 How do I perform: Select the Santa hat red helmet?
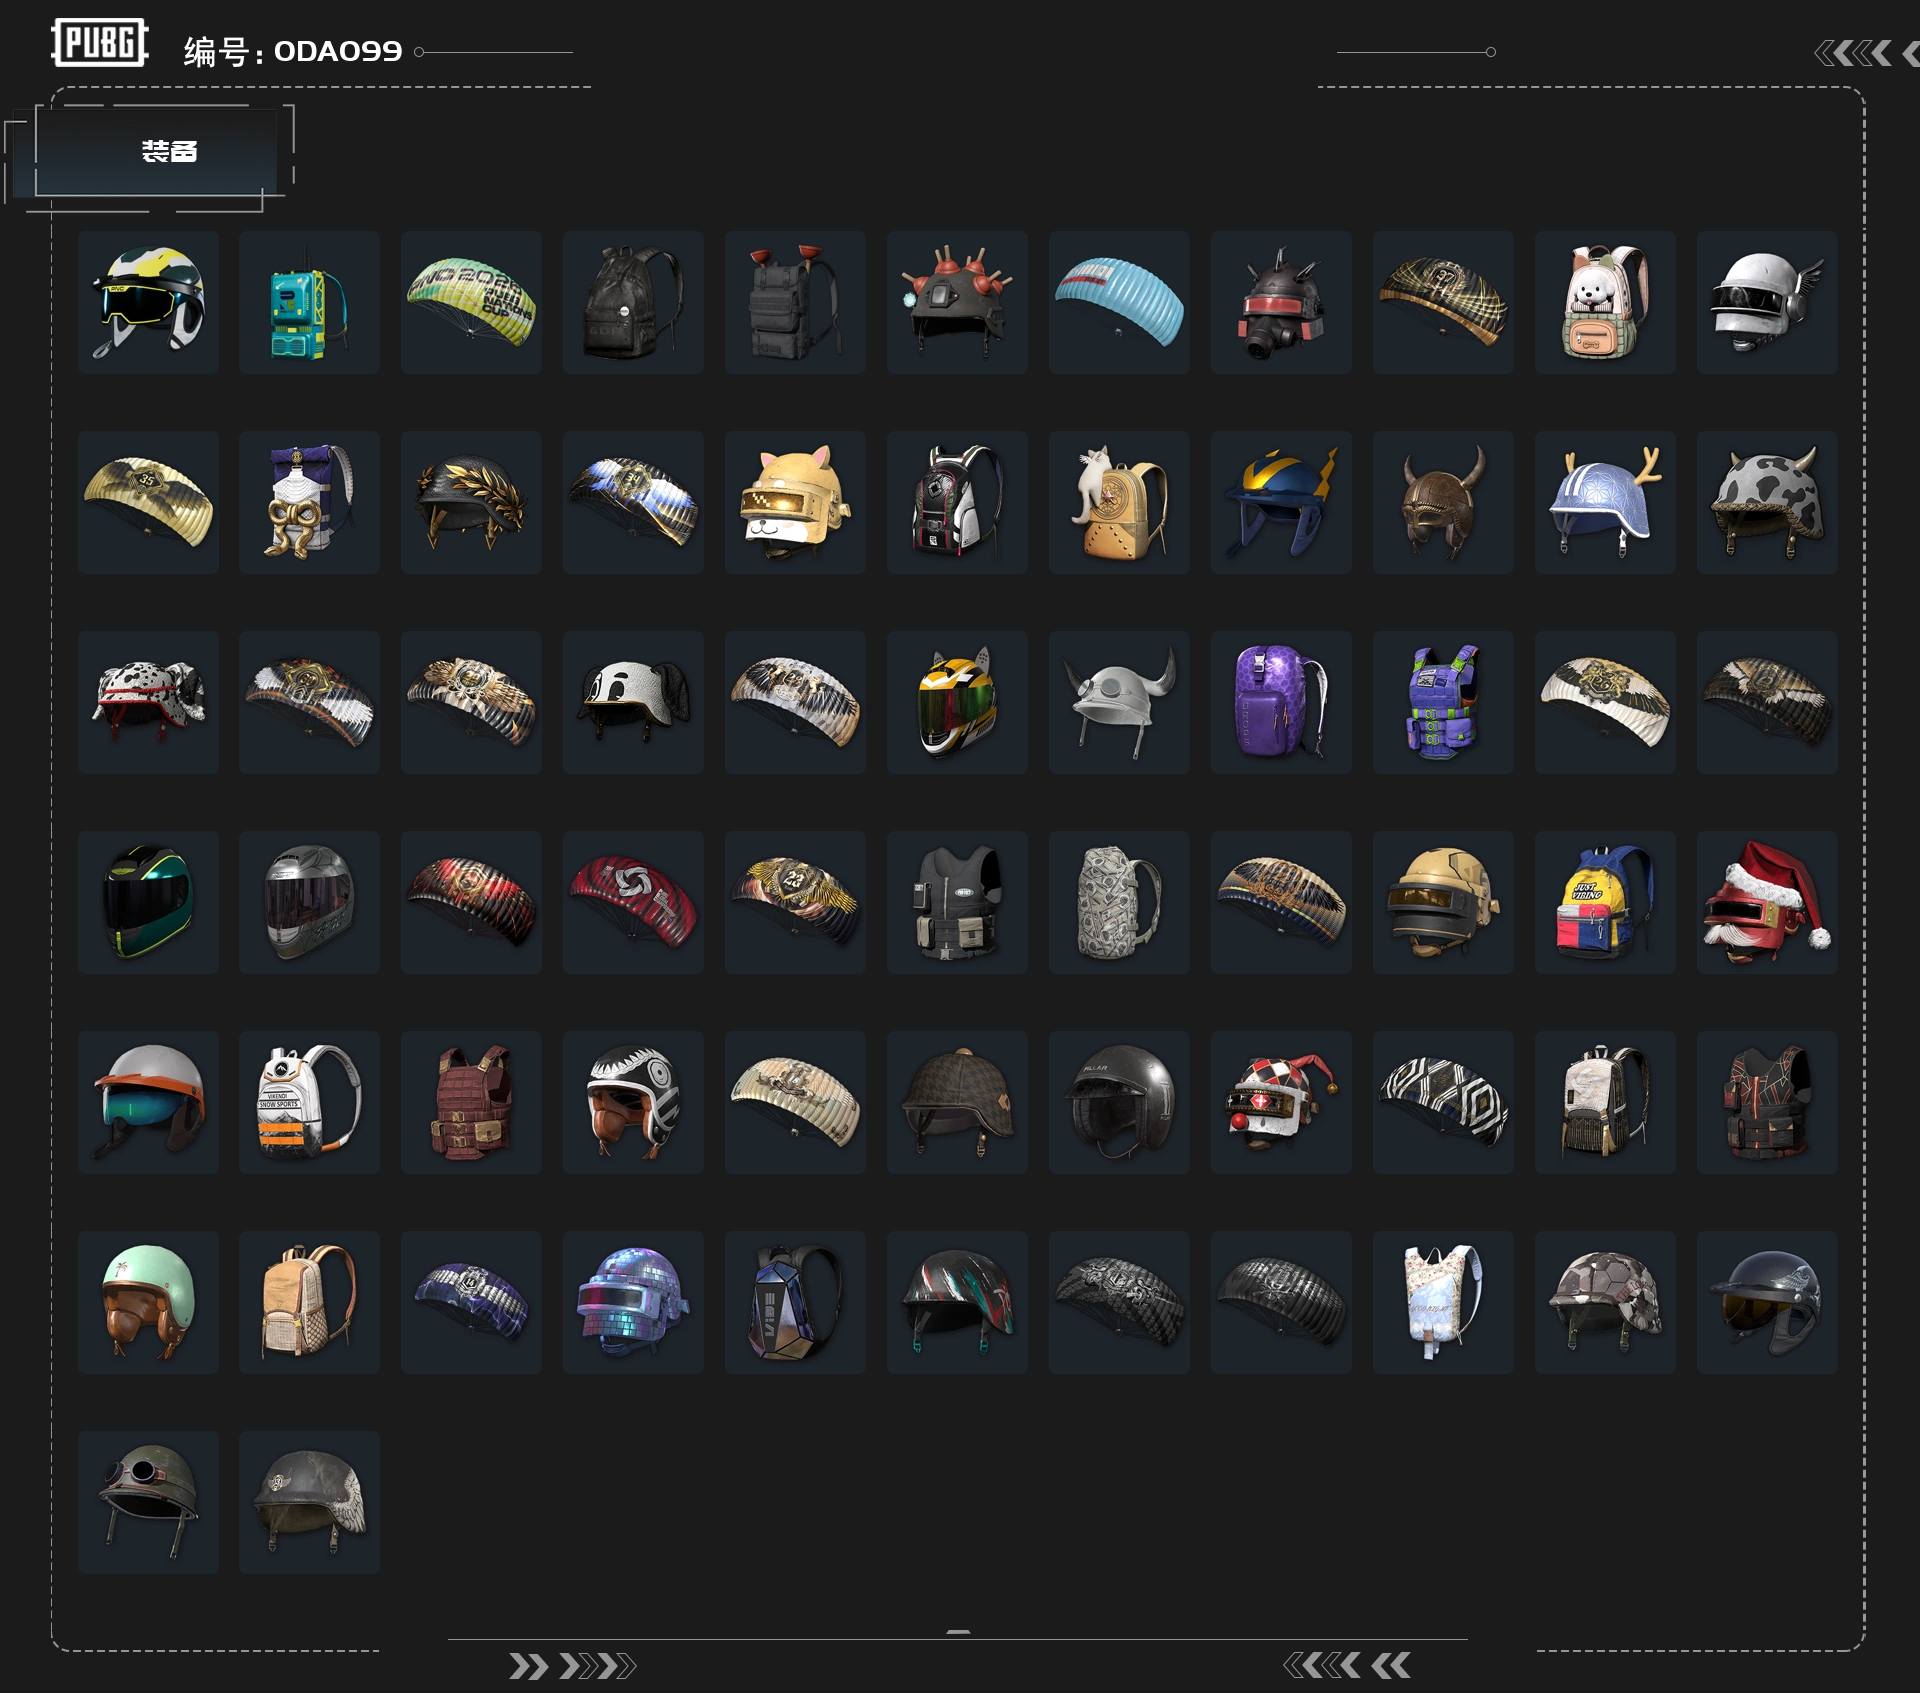[x=1767, y=903]
